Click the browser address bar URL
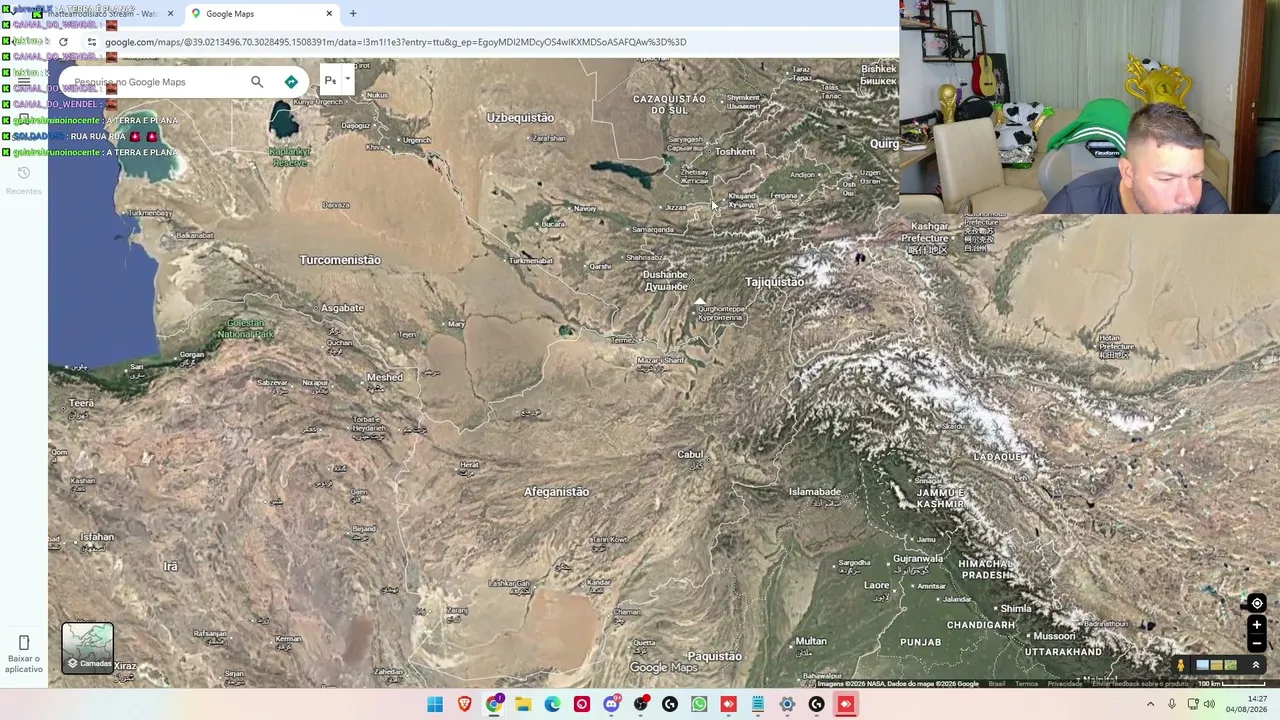Screen dimensions: 1280x720 click(395, 42)
